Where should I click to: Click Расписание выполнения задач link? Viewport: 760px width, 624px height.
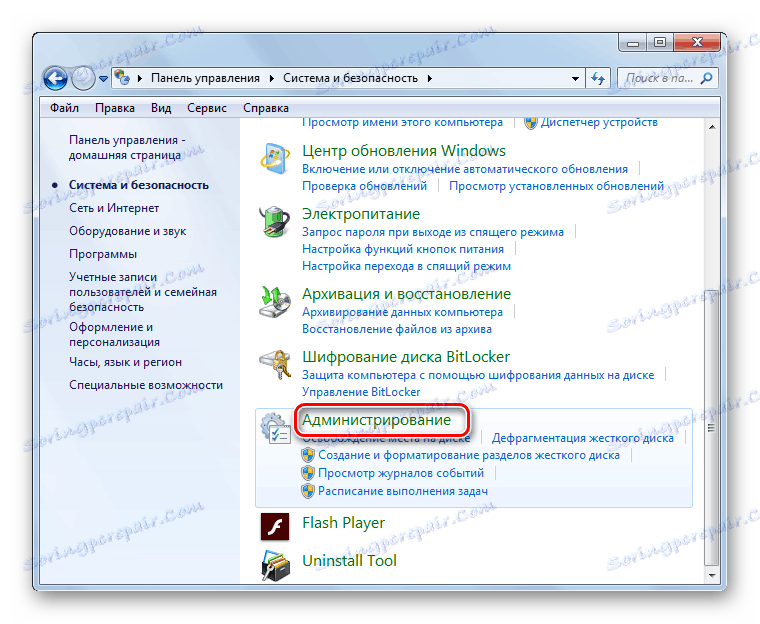pos(403,491)
